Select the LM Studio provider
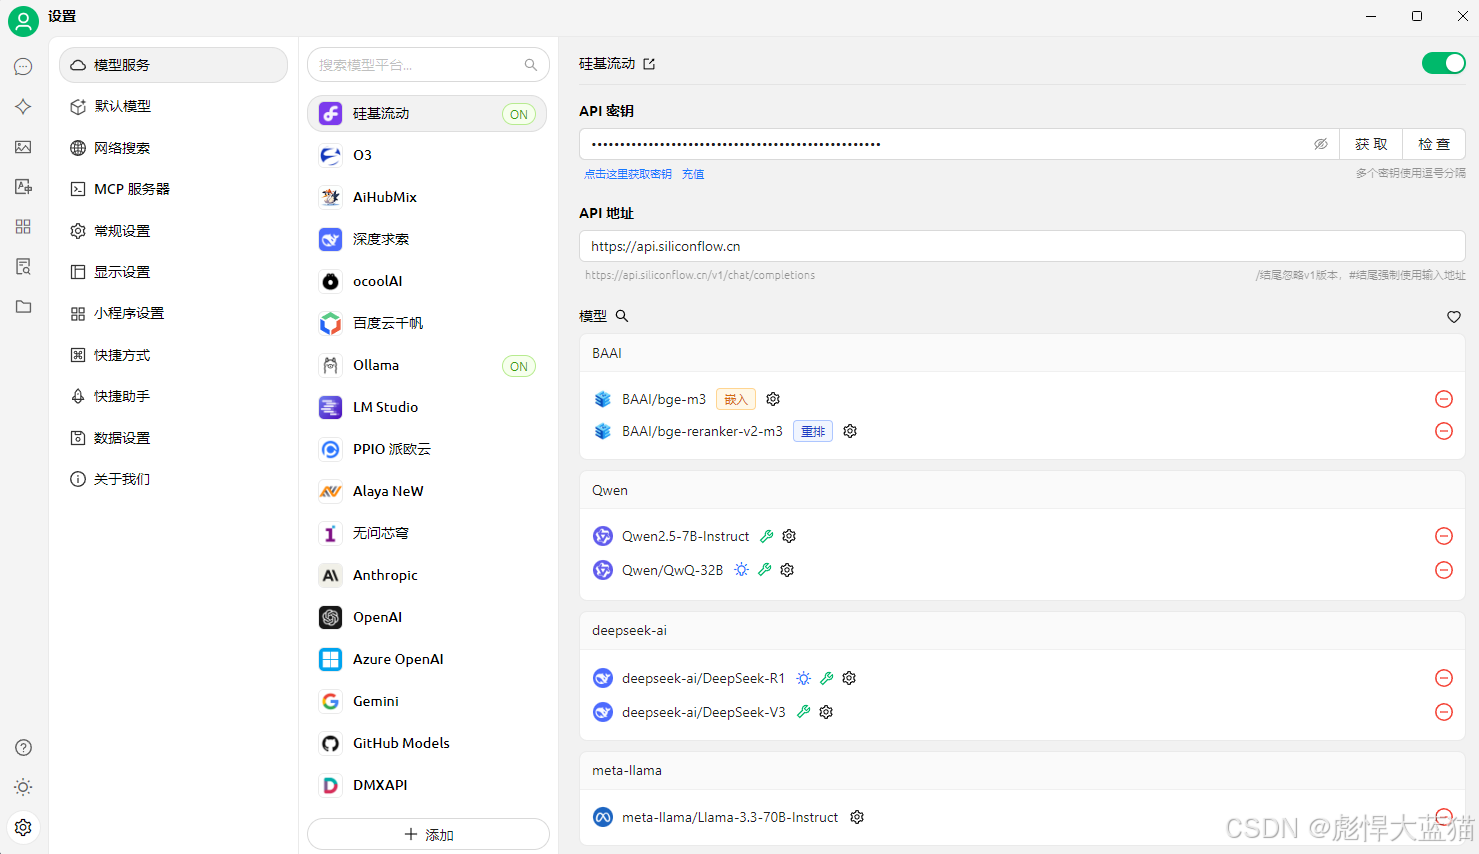This screenshot has height=854, width=1479. (x=427, y=407)
